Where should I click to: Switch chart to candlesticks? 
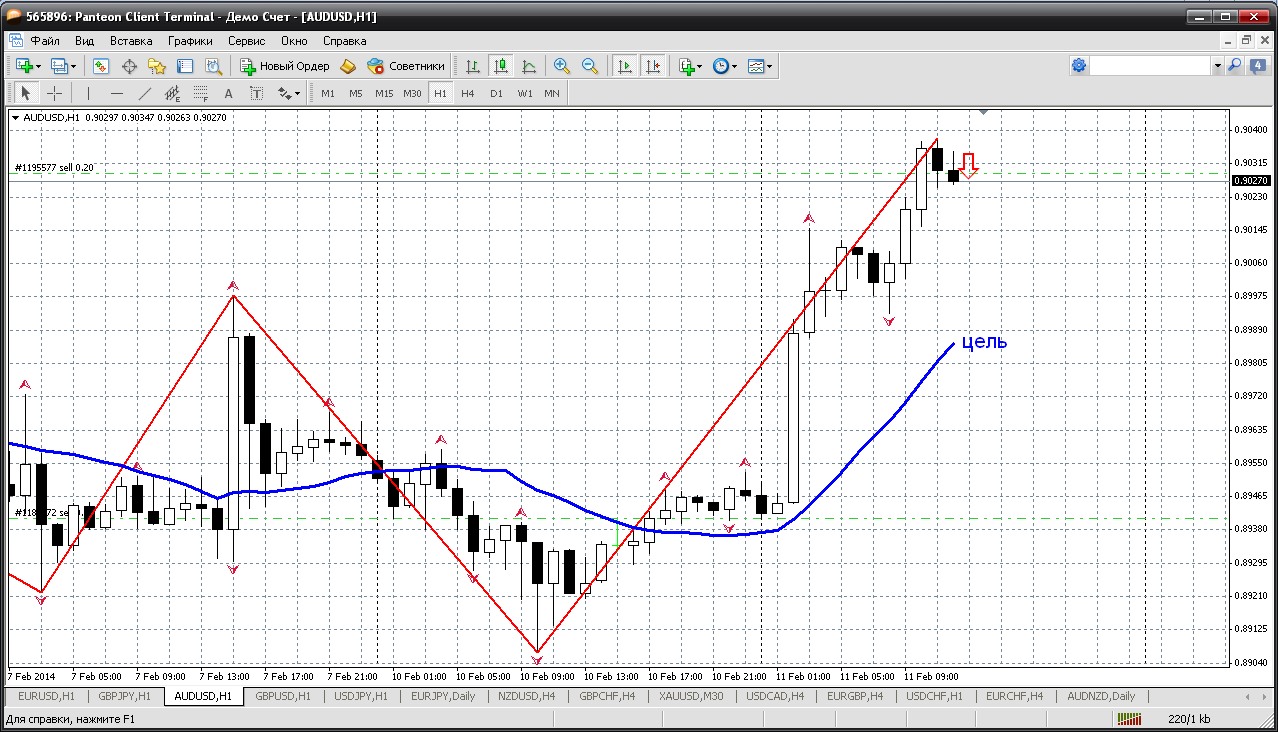(501, 66)
